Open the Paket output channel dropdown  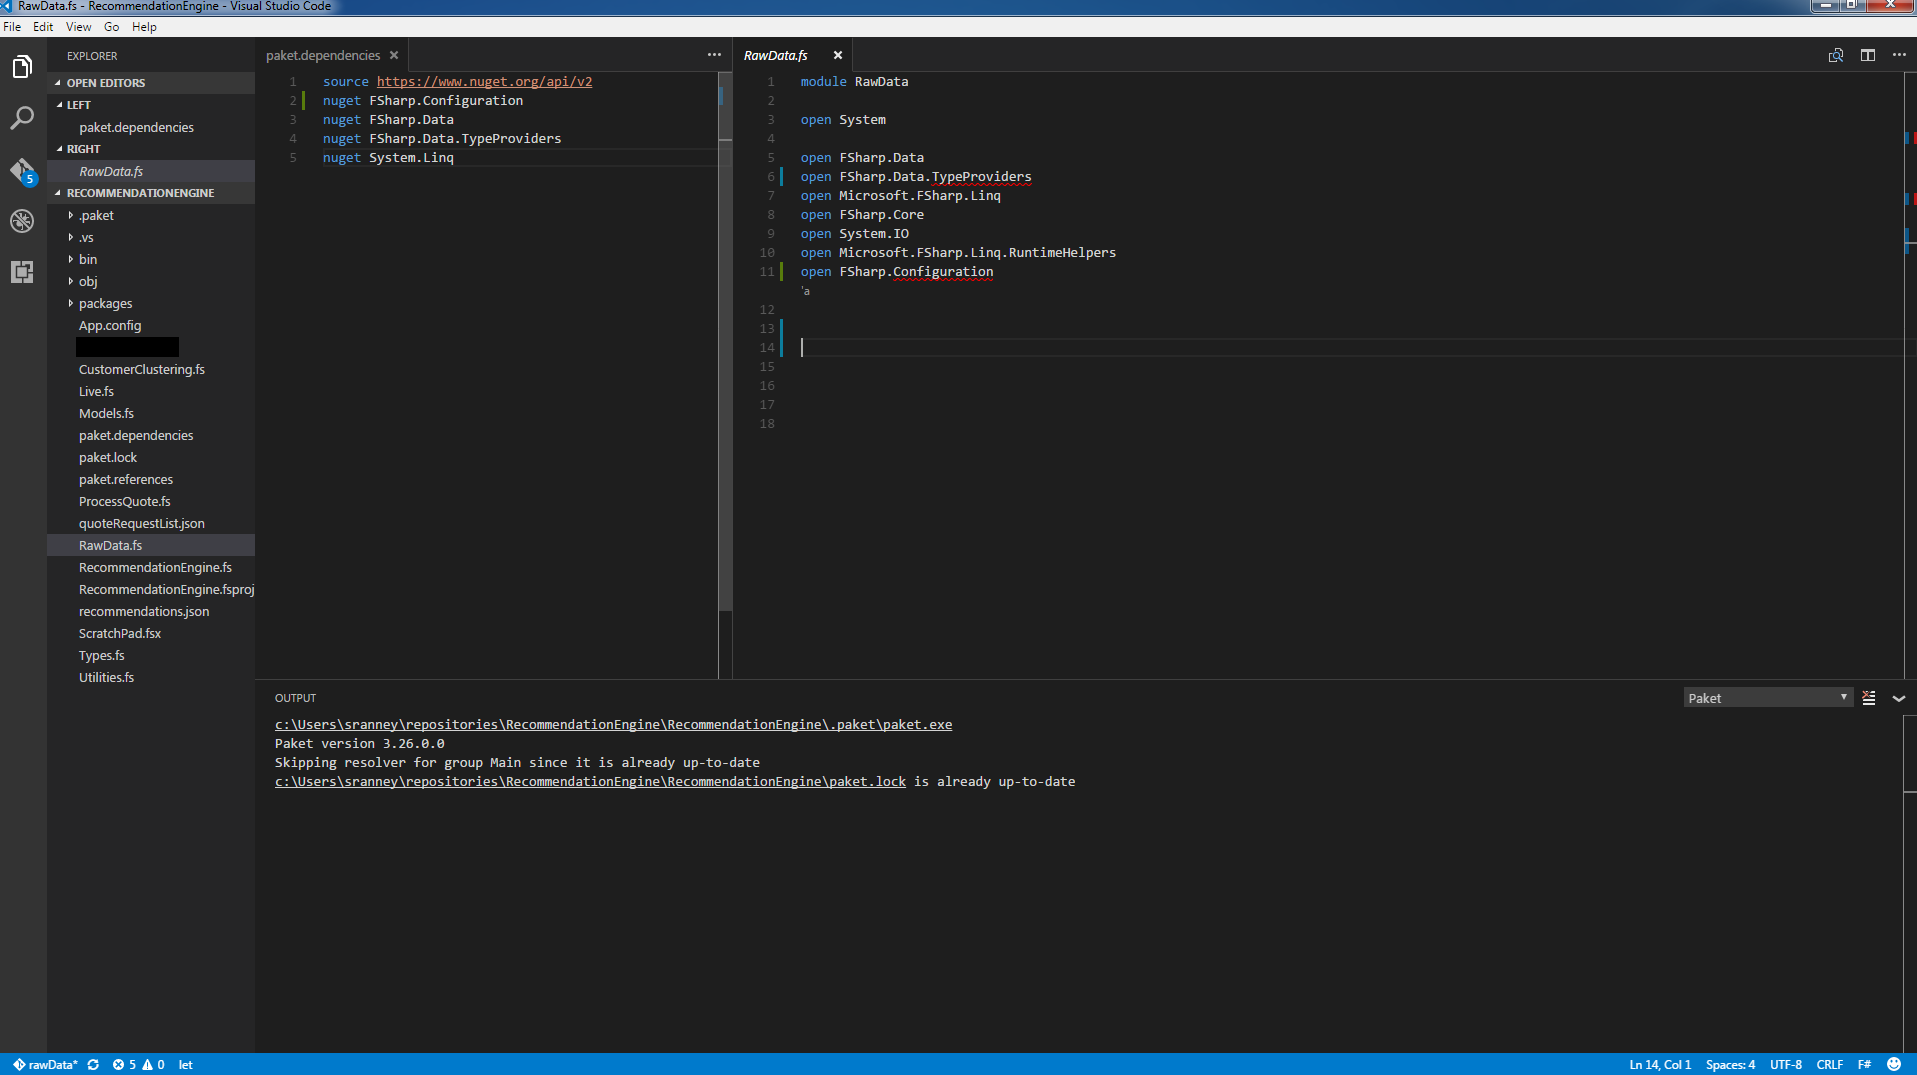pos(1768,698)
